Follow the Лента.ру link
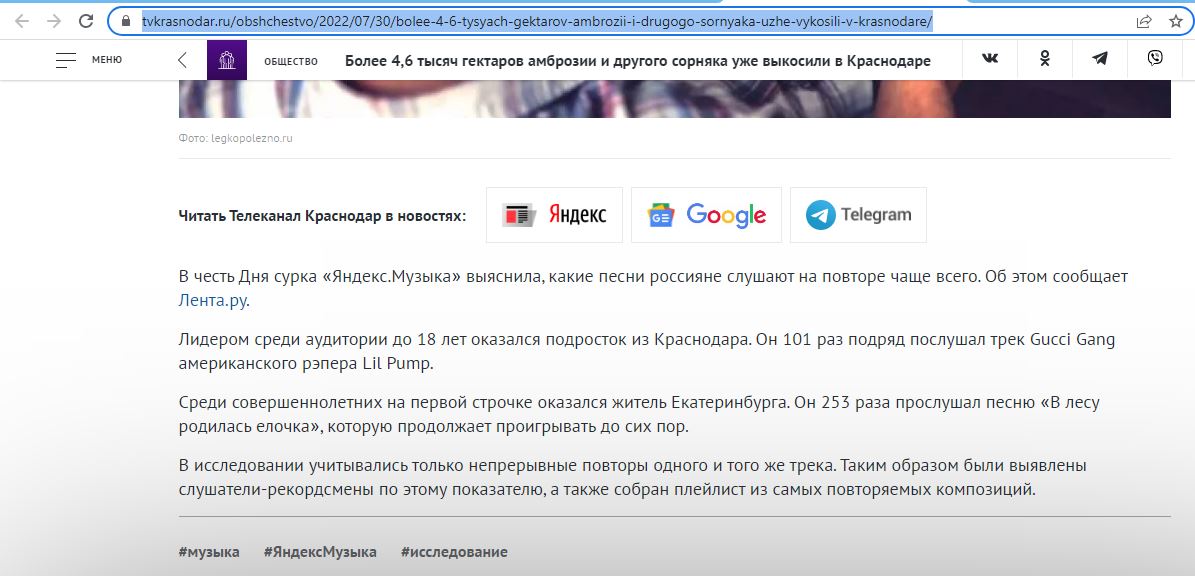1195x576 pixels. [x=213, y=300]
